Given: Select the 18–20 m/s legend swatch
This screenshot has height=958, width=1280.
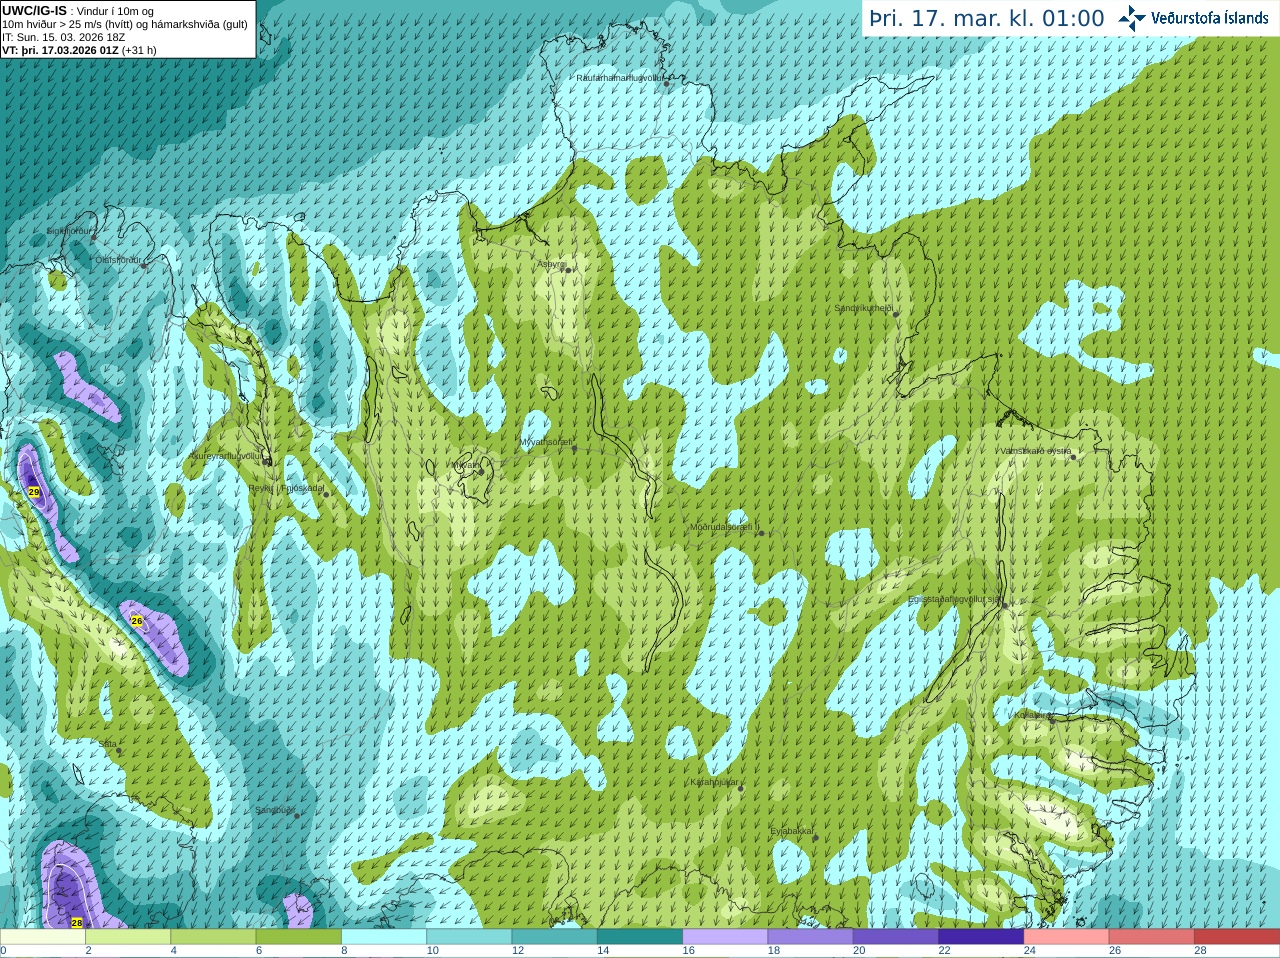Looking at the screenshot, I should [x=811, y=937].
